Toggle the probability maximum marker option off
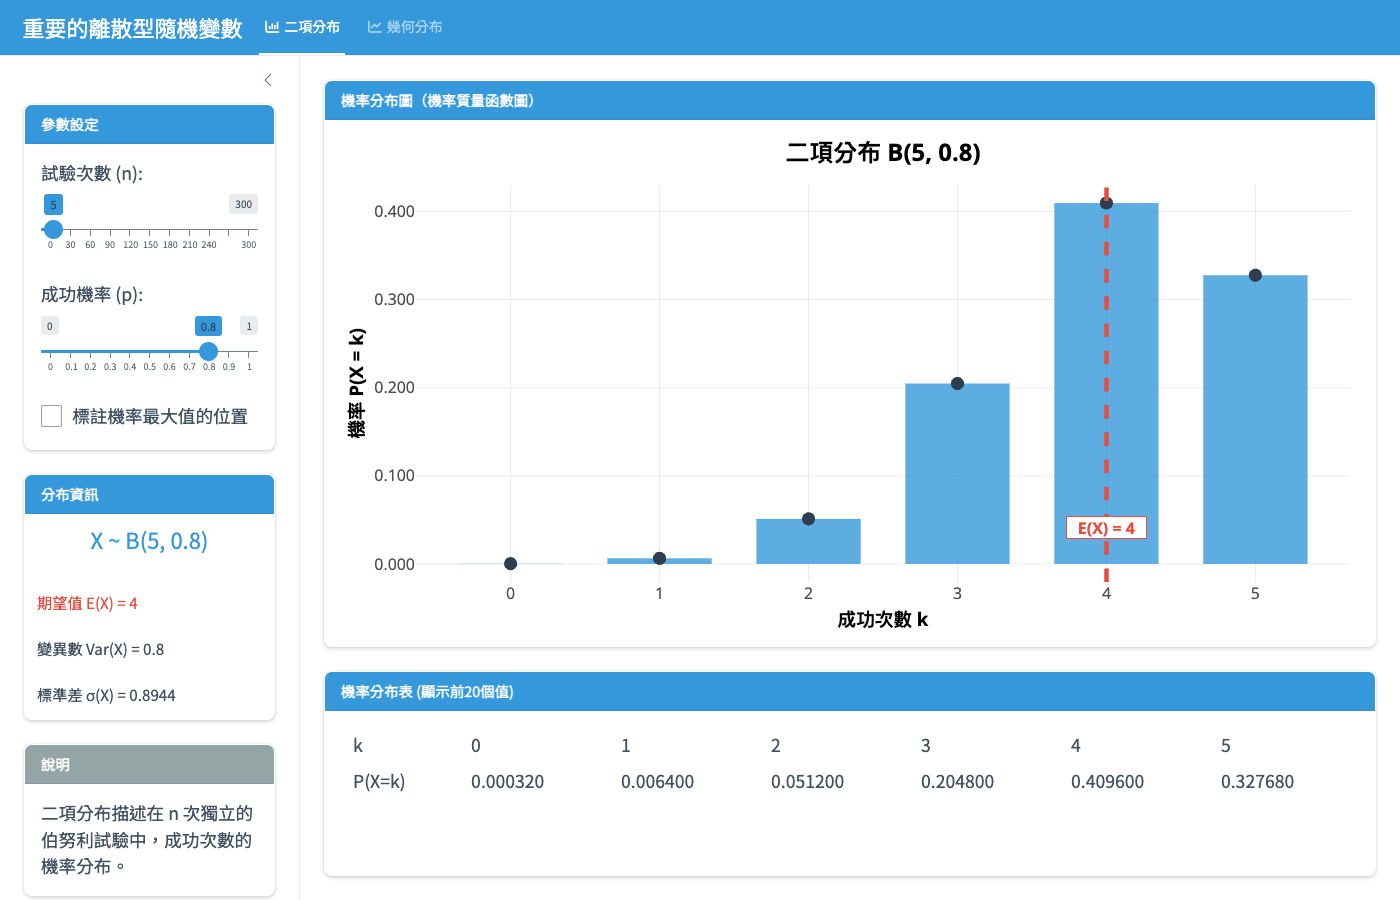Image resolution: width=1400 pixels, height=900 pixels. point(51,415)
